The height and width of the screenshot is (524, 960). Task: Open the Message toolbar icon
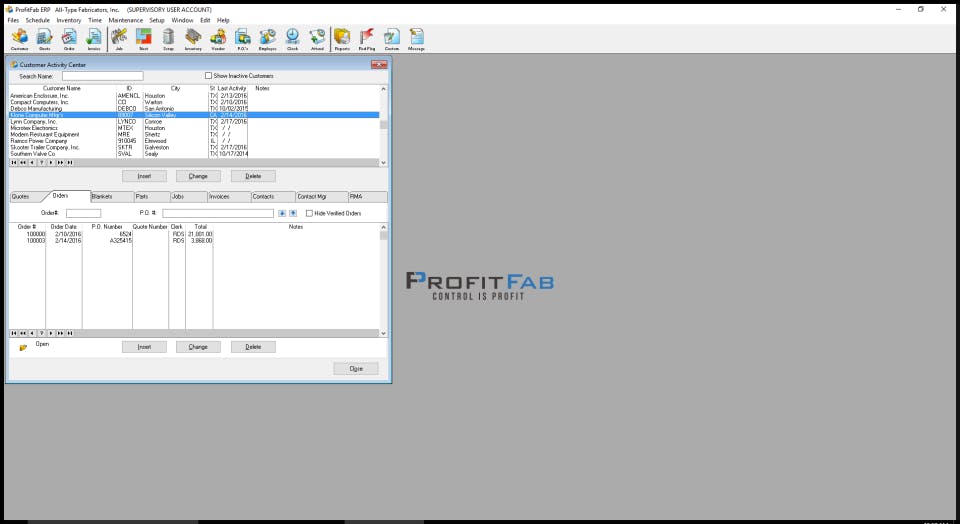tap(416, 39)
